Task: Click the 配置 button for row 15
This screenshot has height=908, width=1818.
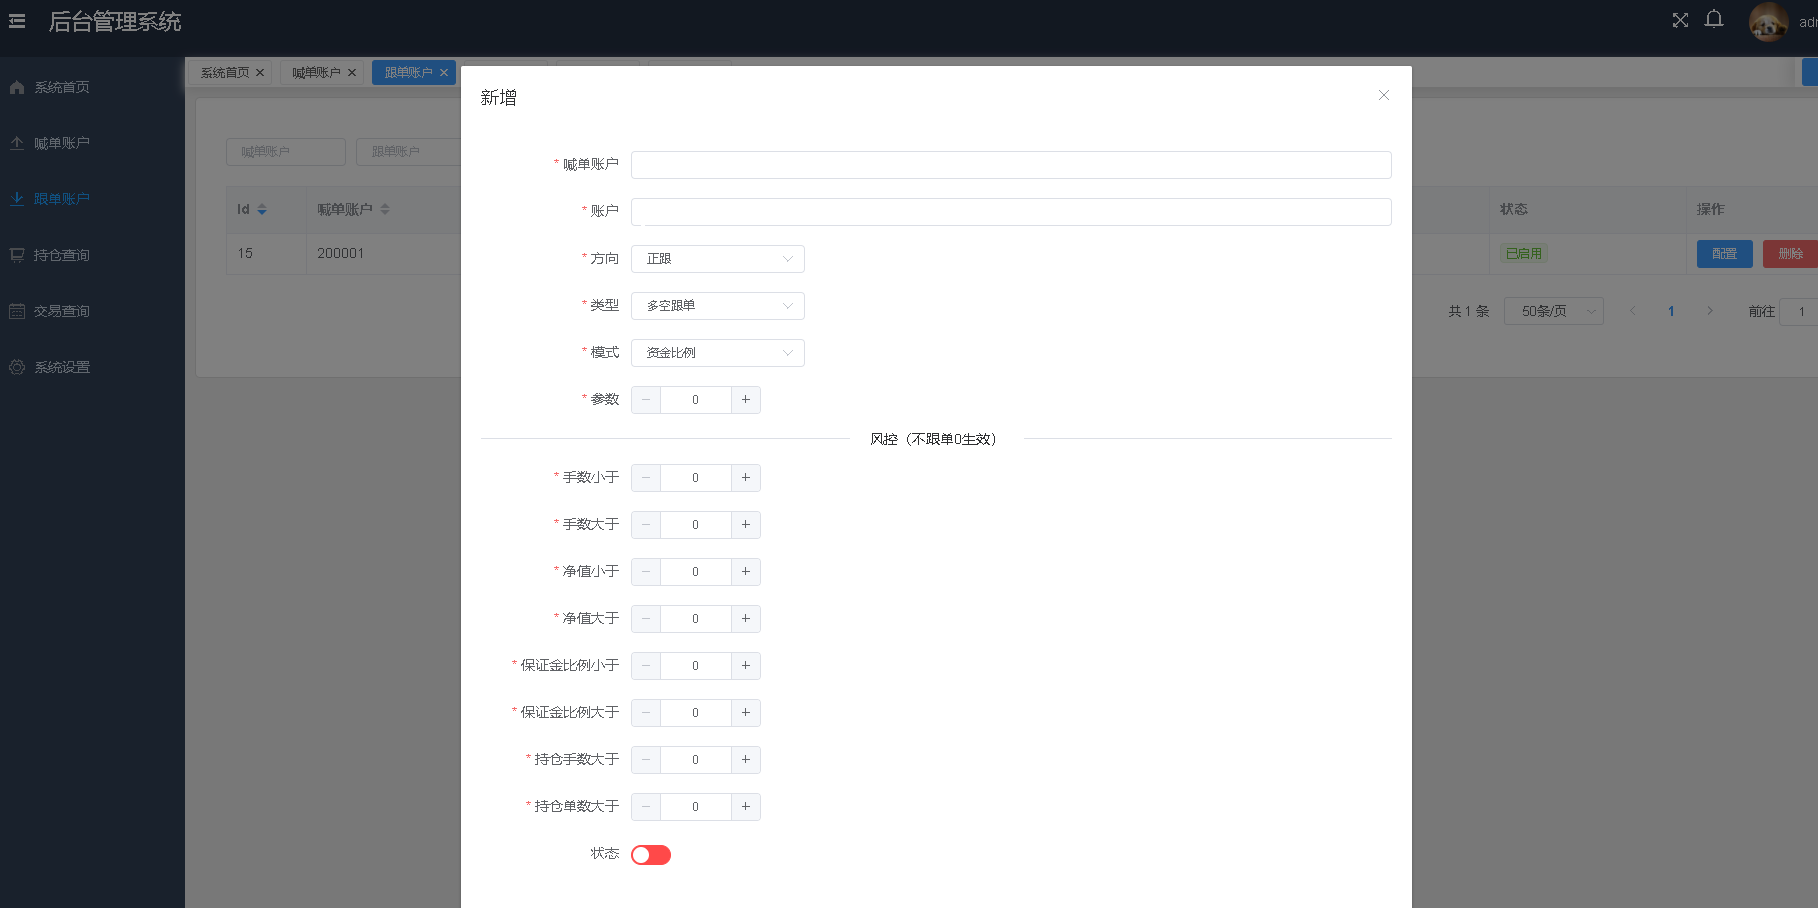Action: (1725, 254)
